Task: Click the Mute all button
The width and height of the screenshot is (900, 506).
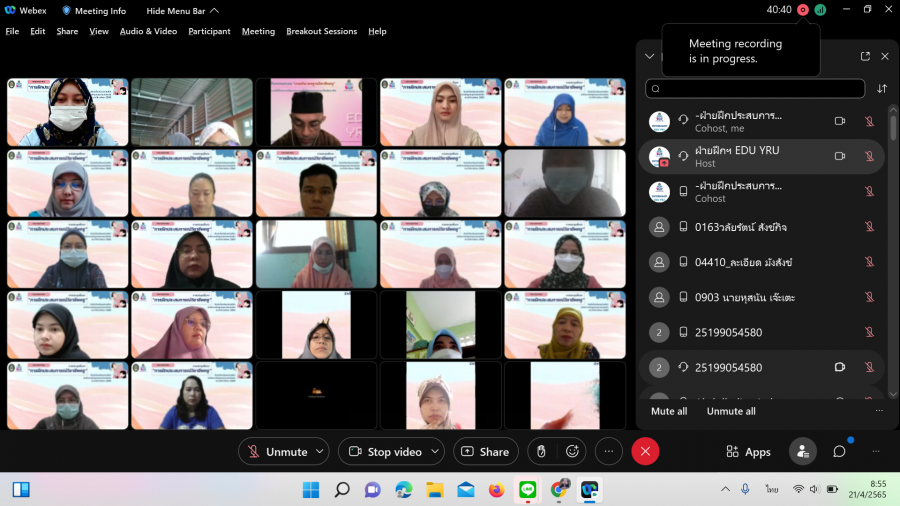Action: [669, 411]
